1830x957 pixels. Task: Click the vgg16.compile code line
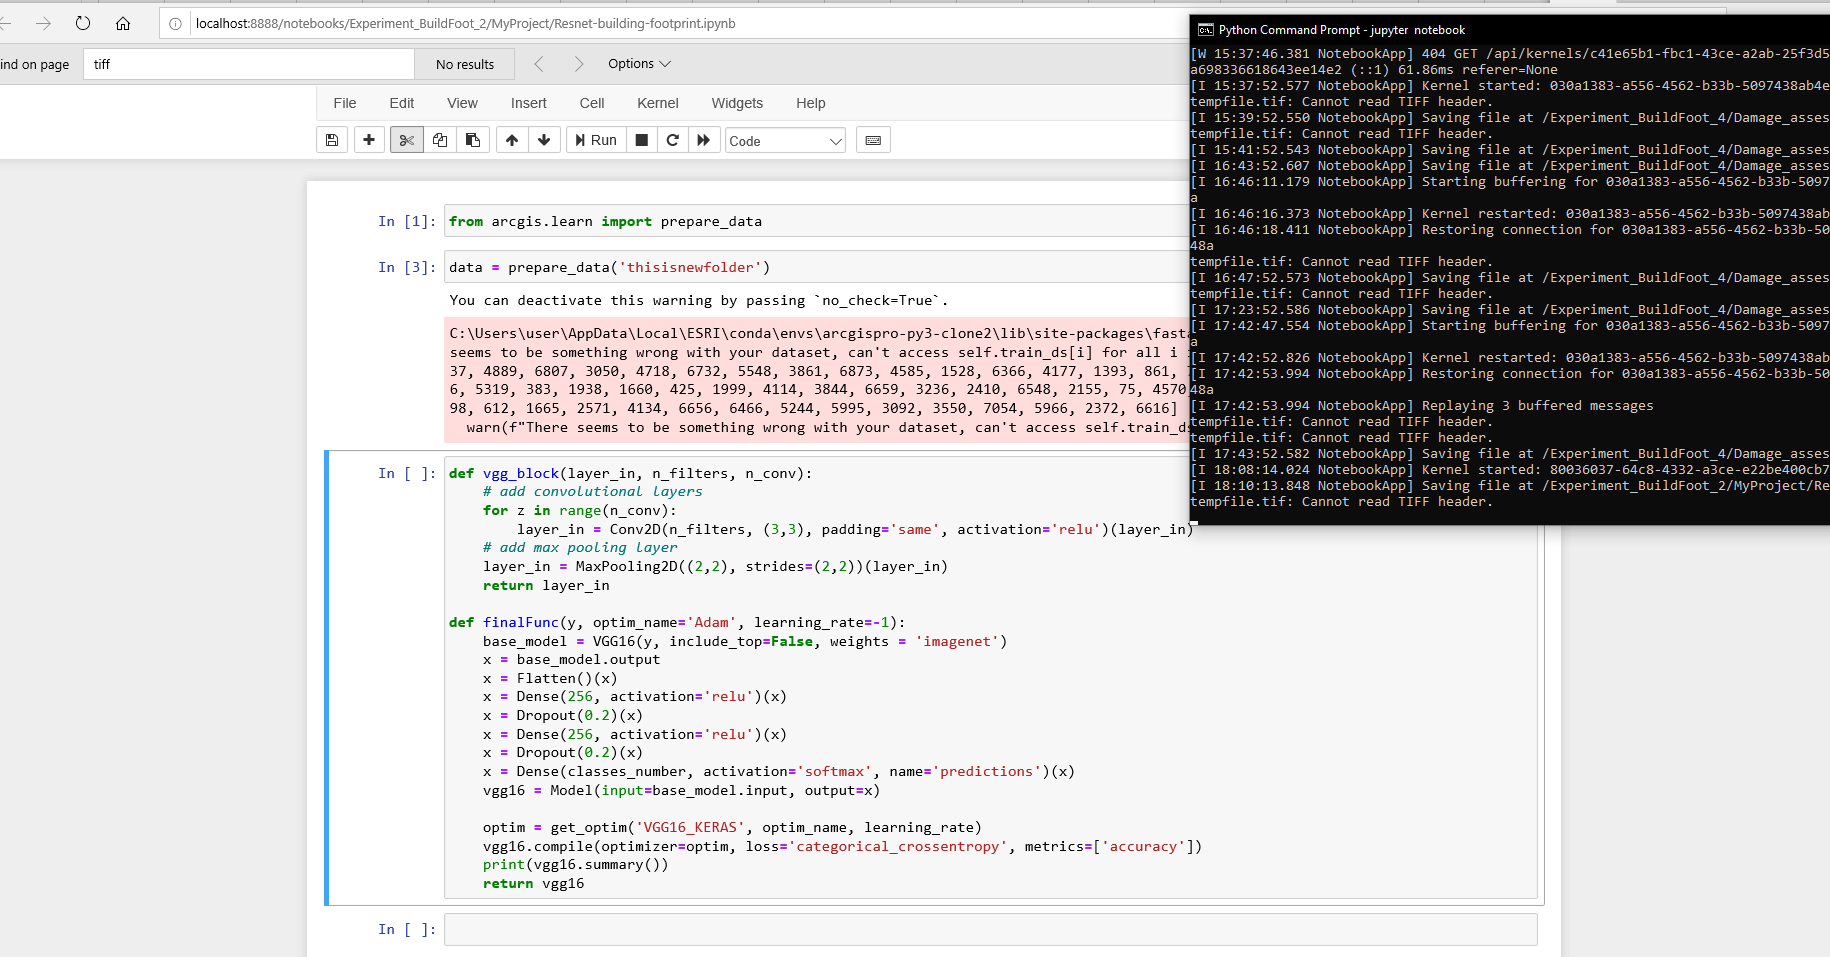(x=842, y=847)
